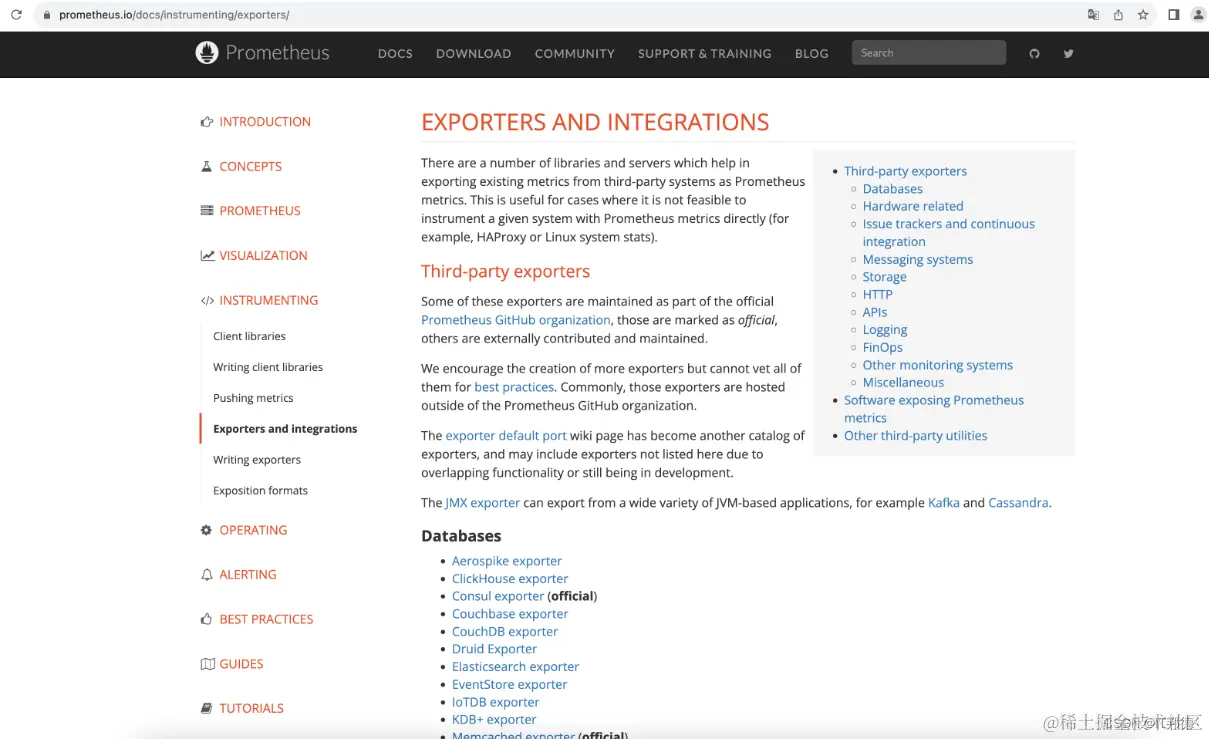Visit the BLOG navigation item
This screenshot has height=739, width=1209.
(811, 54)
